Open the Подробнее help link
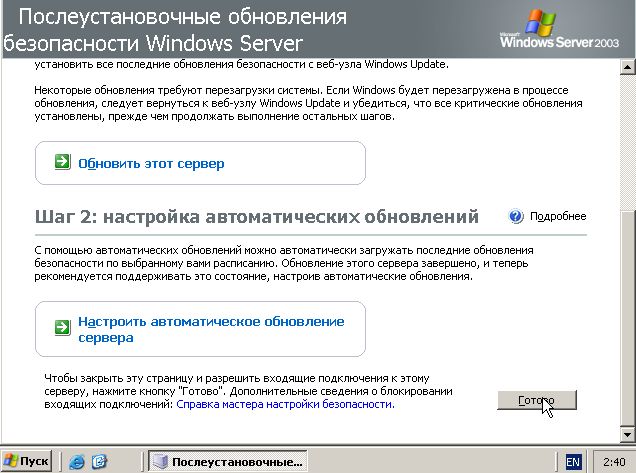 pyautogui.click(x=558, y=216)
